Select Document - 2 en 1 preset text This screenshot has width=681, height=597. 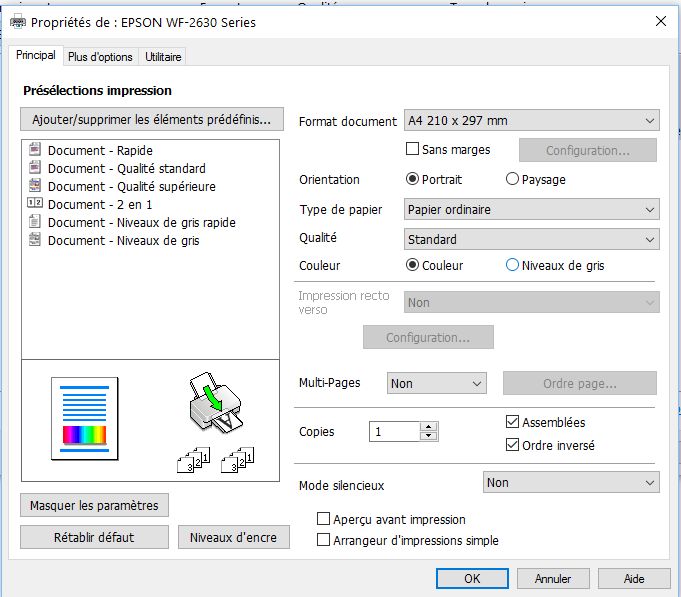pos(100,204)
